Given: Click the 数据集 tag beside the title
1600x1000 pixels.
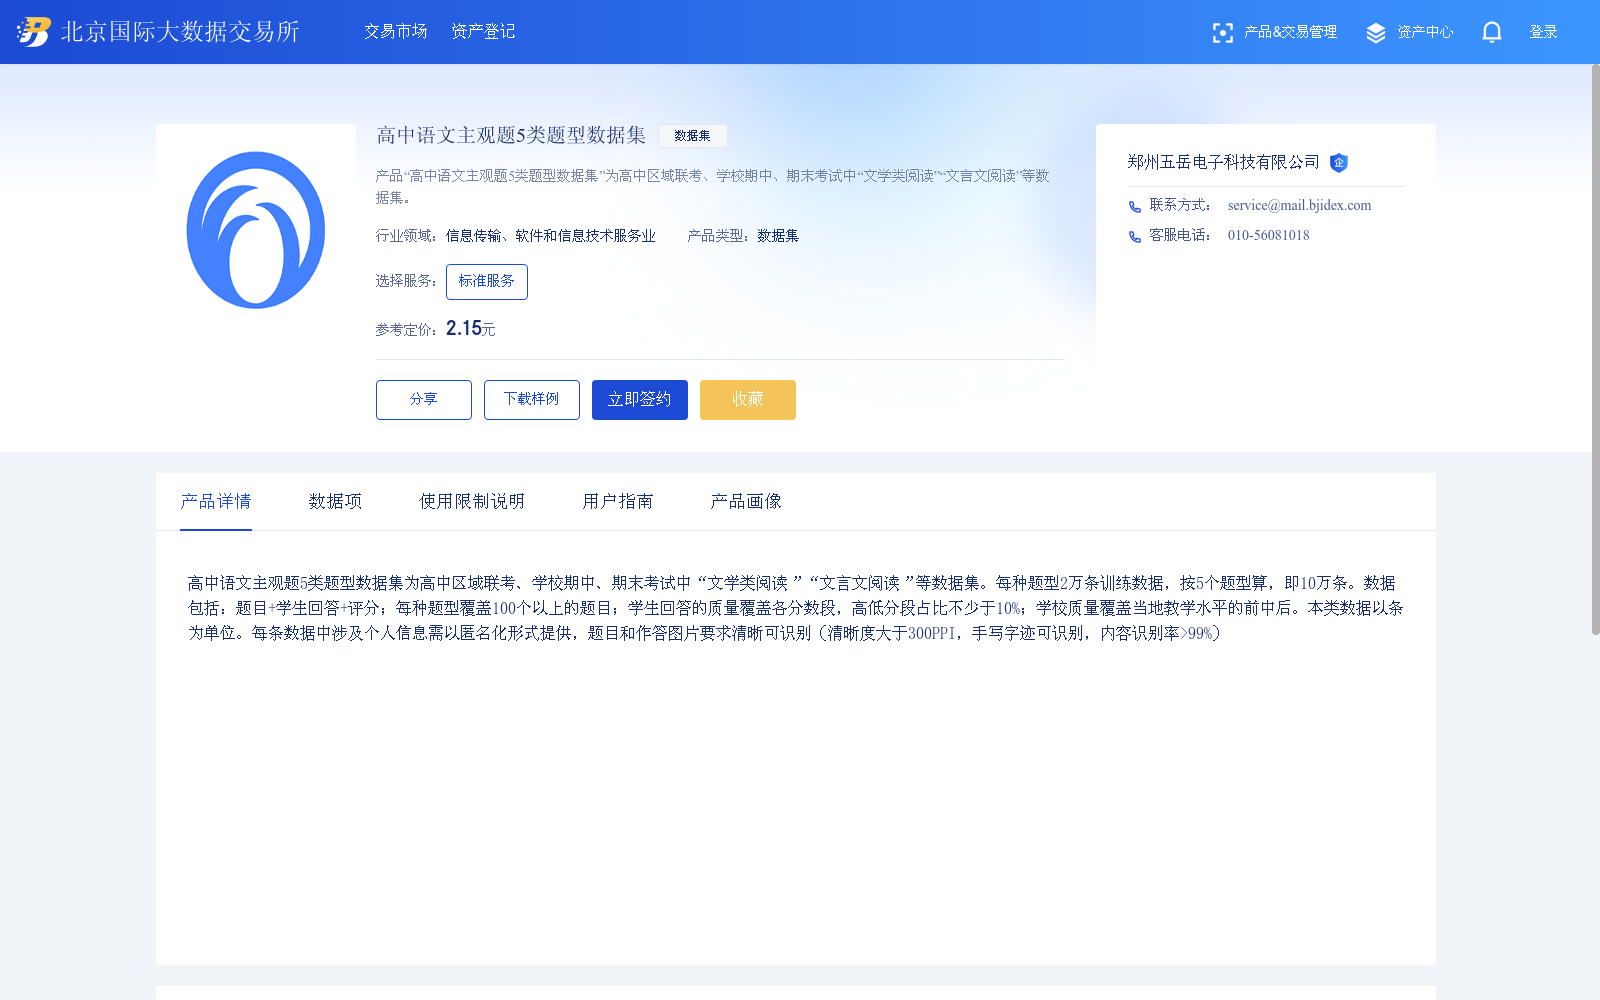Looking at the screenshot, I should pos(693,136).
